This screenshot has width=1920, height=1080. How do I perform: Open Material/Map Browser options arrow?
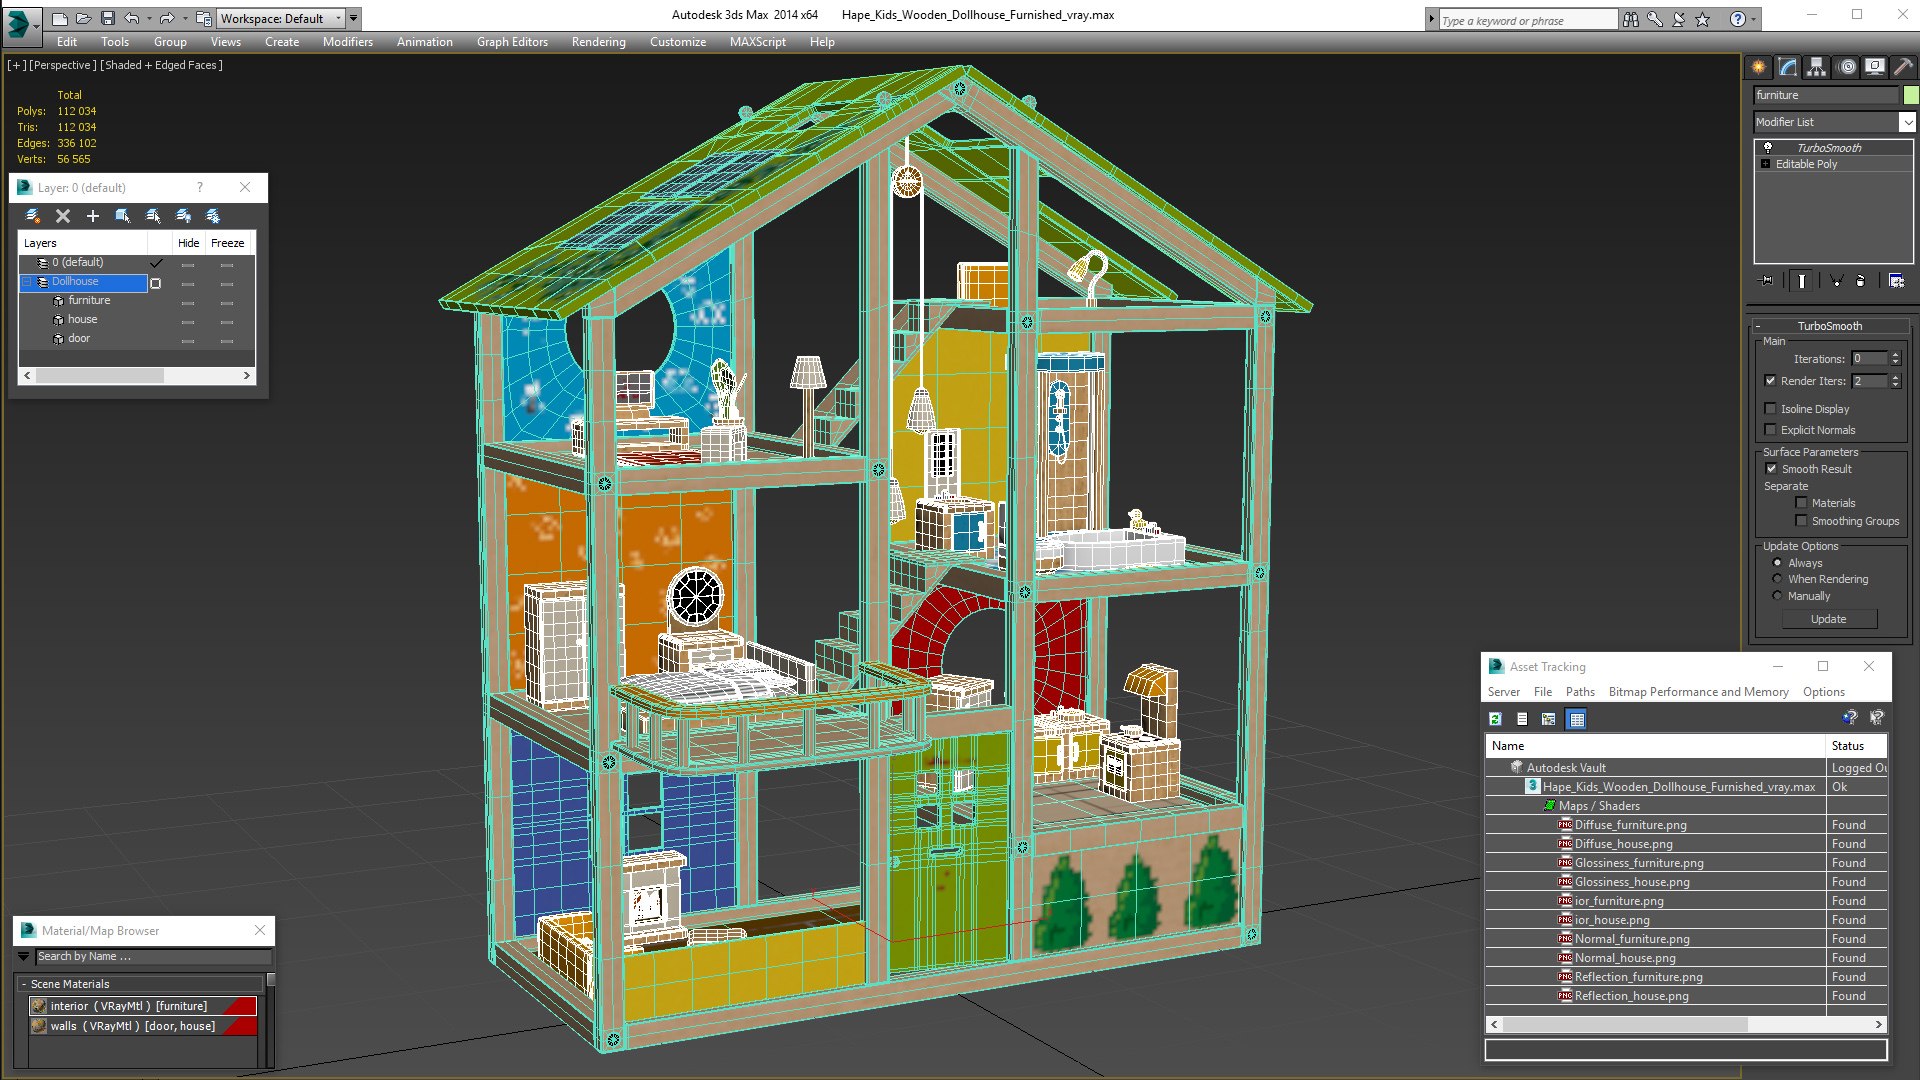coord(24,957)
